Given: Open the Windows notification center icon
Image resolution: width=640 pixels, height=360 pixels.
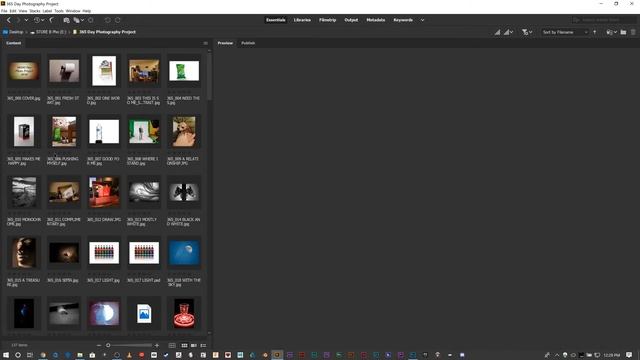Looking at the screenshot, I should 629,355.
